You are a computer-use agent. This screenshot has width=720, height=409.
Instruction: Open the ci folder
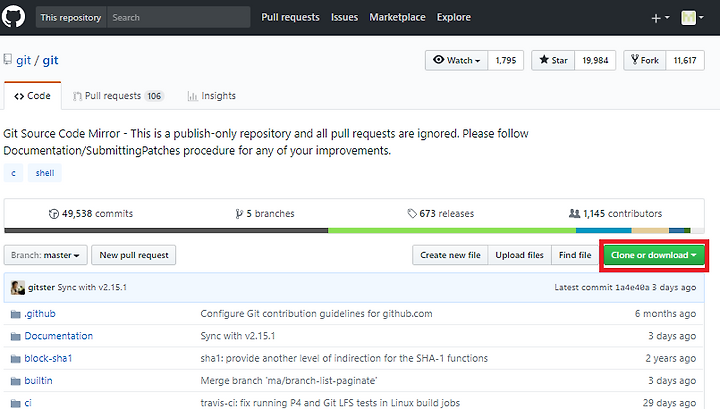[x=28, y=403]
